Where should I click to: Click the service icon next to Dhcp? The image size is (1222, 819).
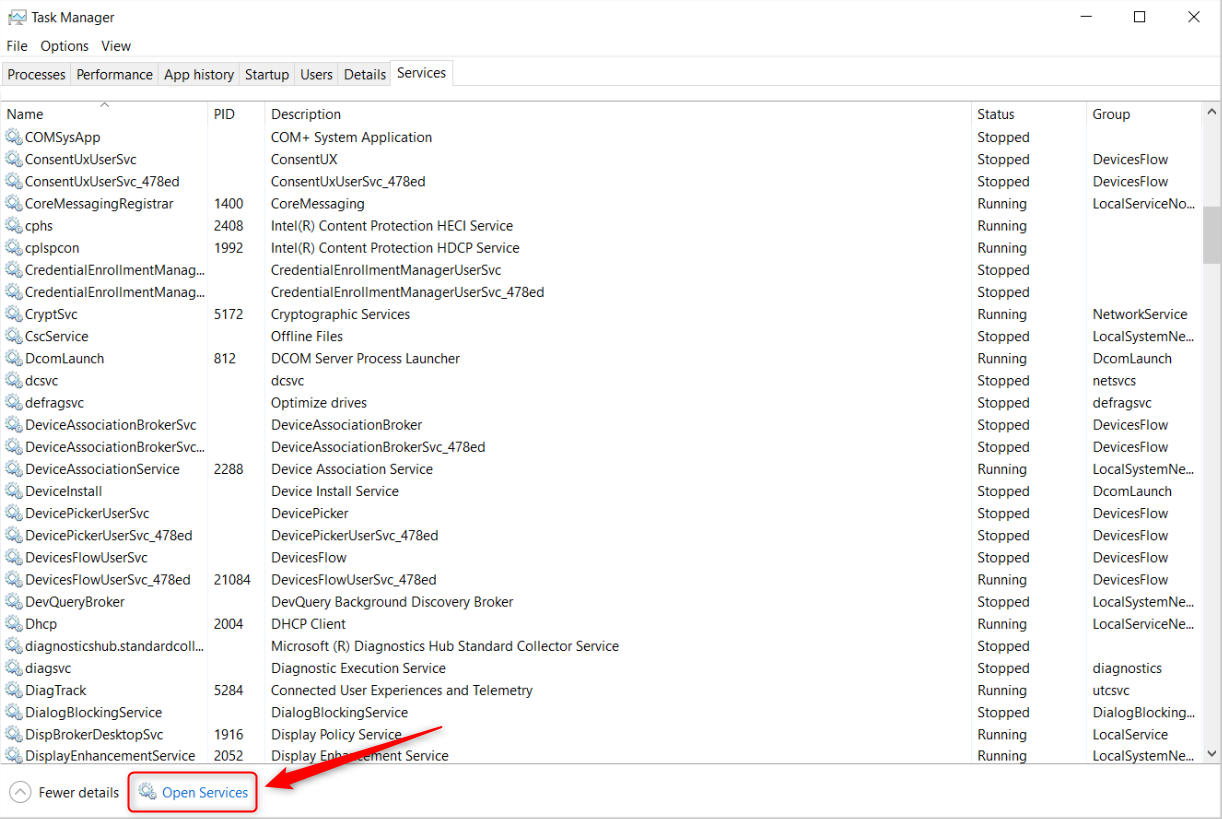tap(14, 624)
